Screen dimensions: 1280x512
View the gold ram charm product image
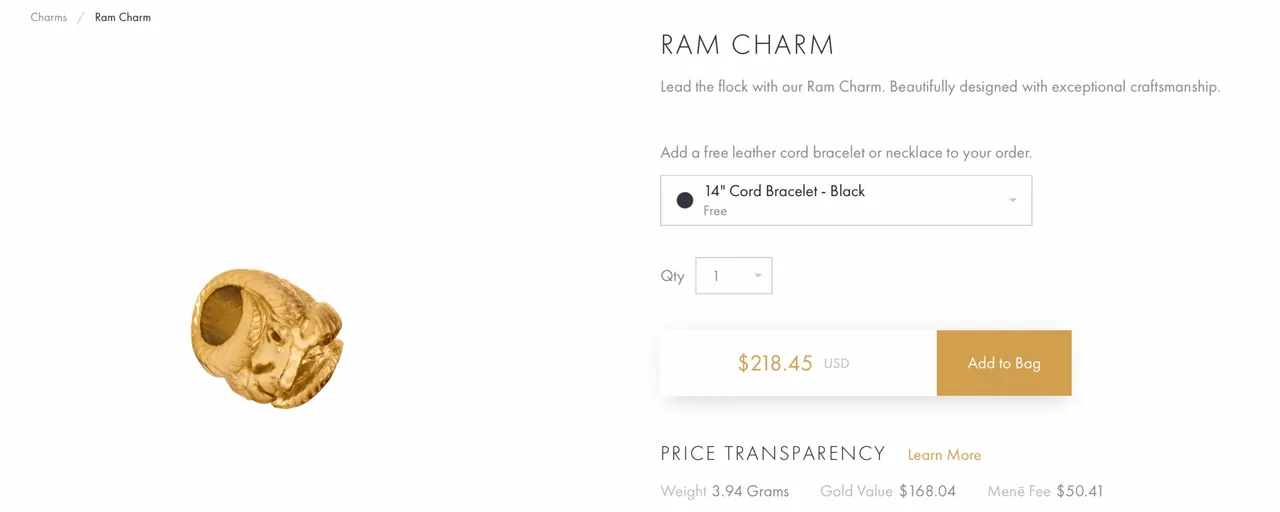tap(267, 338)
